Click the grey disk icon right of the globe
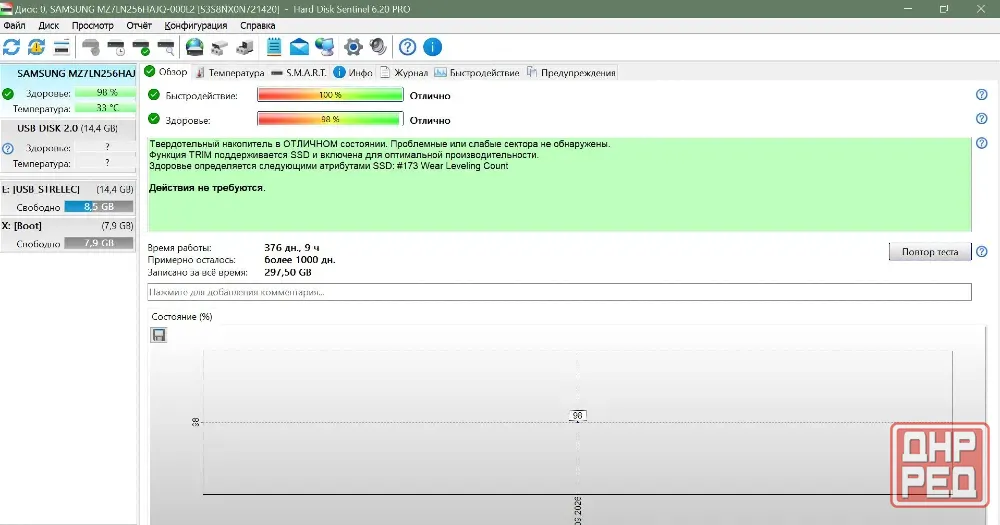This screenshot has height=525, width=1000. click(219, 47)
